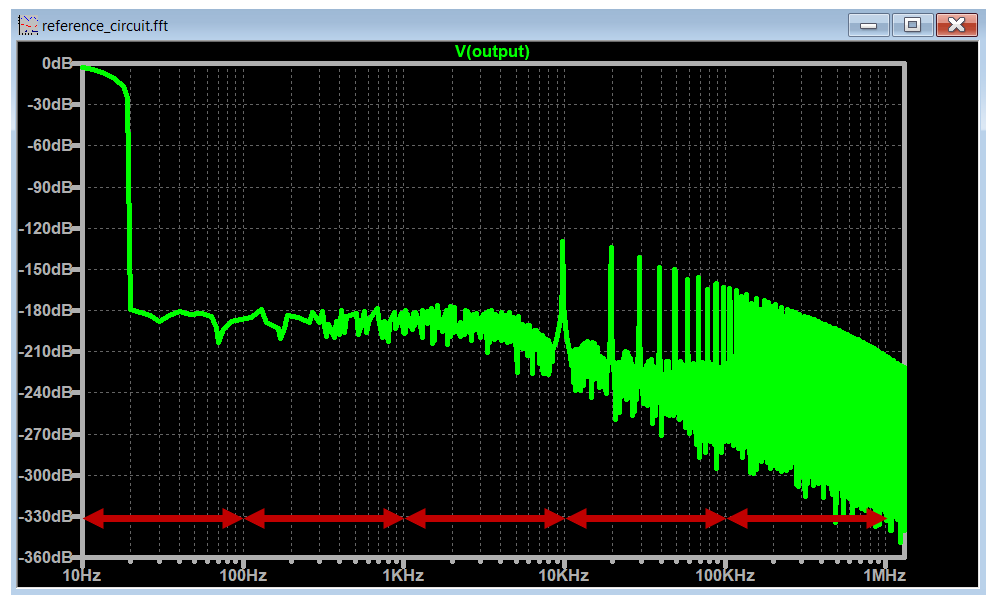Click the 10Hz horizontal axis label

click(x=81, y=576)
